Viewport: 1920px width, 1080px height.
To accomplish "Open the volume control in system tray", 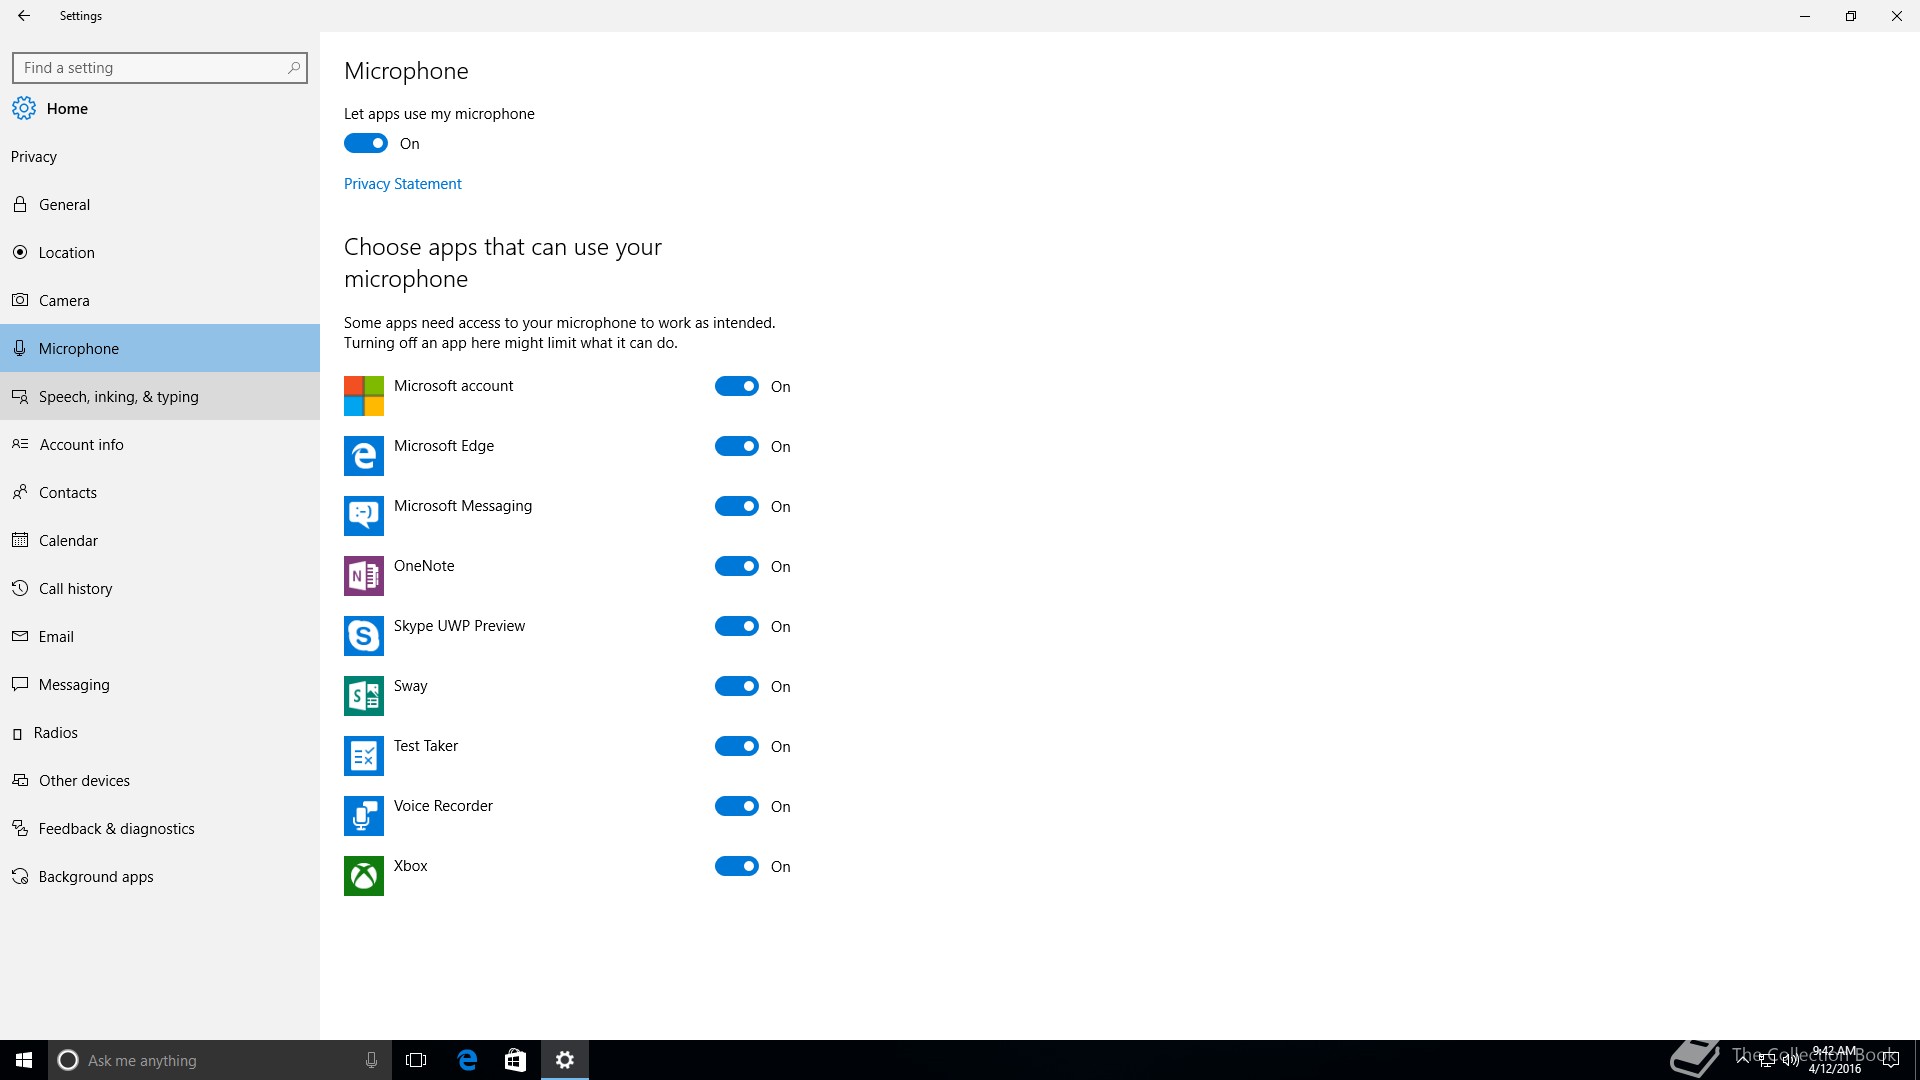I will [1790, 1060].
